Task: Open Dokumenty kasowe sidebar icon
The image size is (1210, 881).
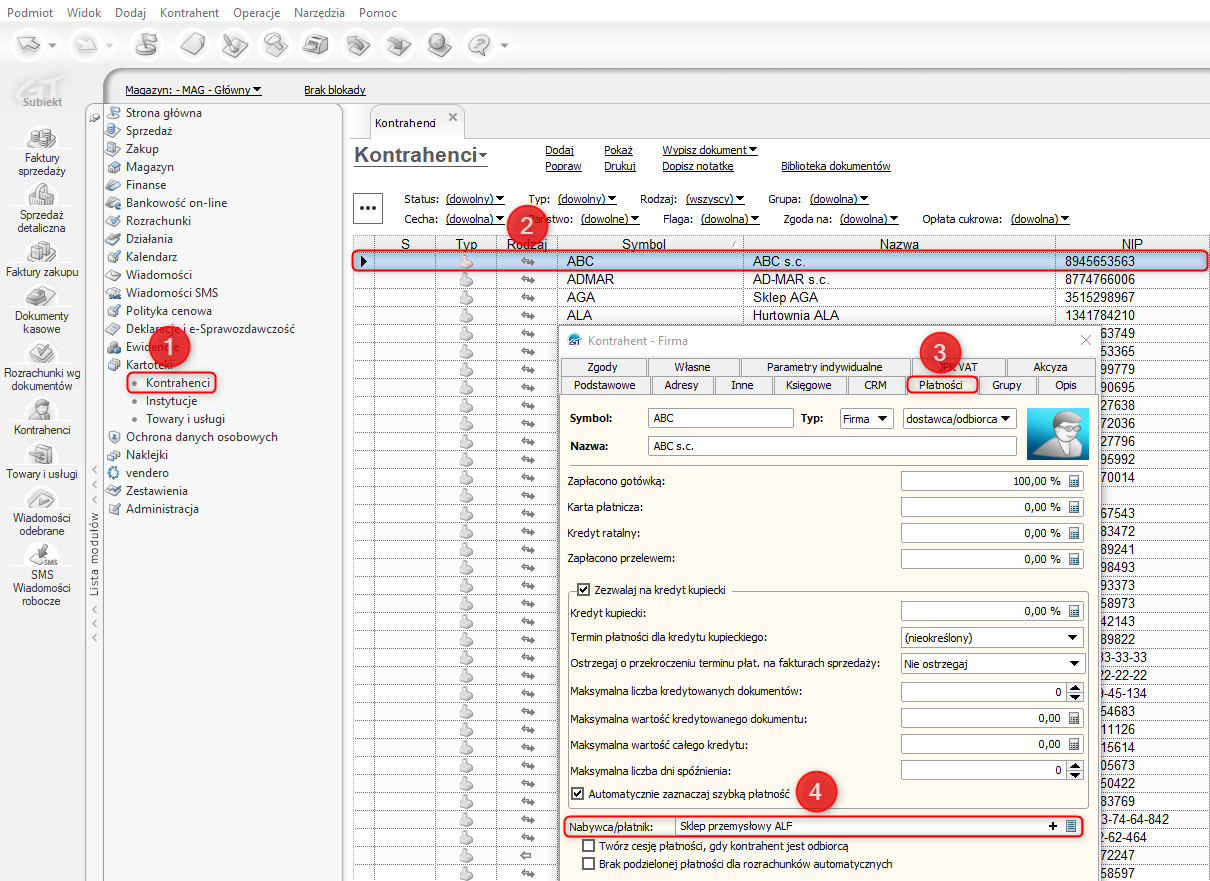Action: (x=41, y=298)
